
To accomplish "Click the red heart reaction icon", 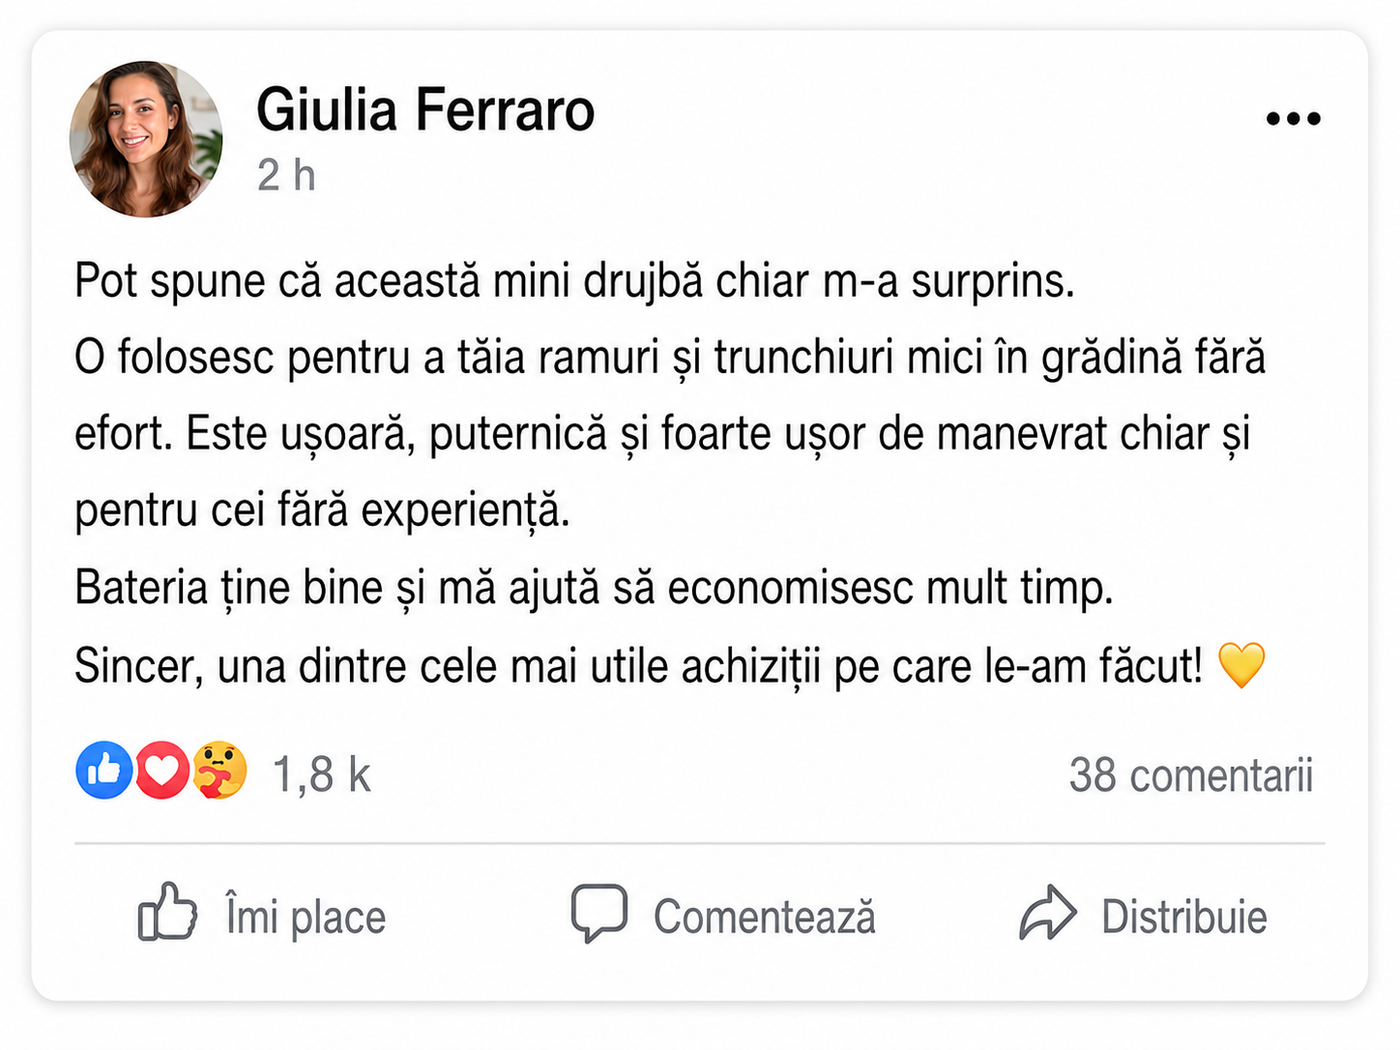I will [x=162, y=770].
